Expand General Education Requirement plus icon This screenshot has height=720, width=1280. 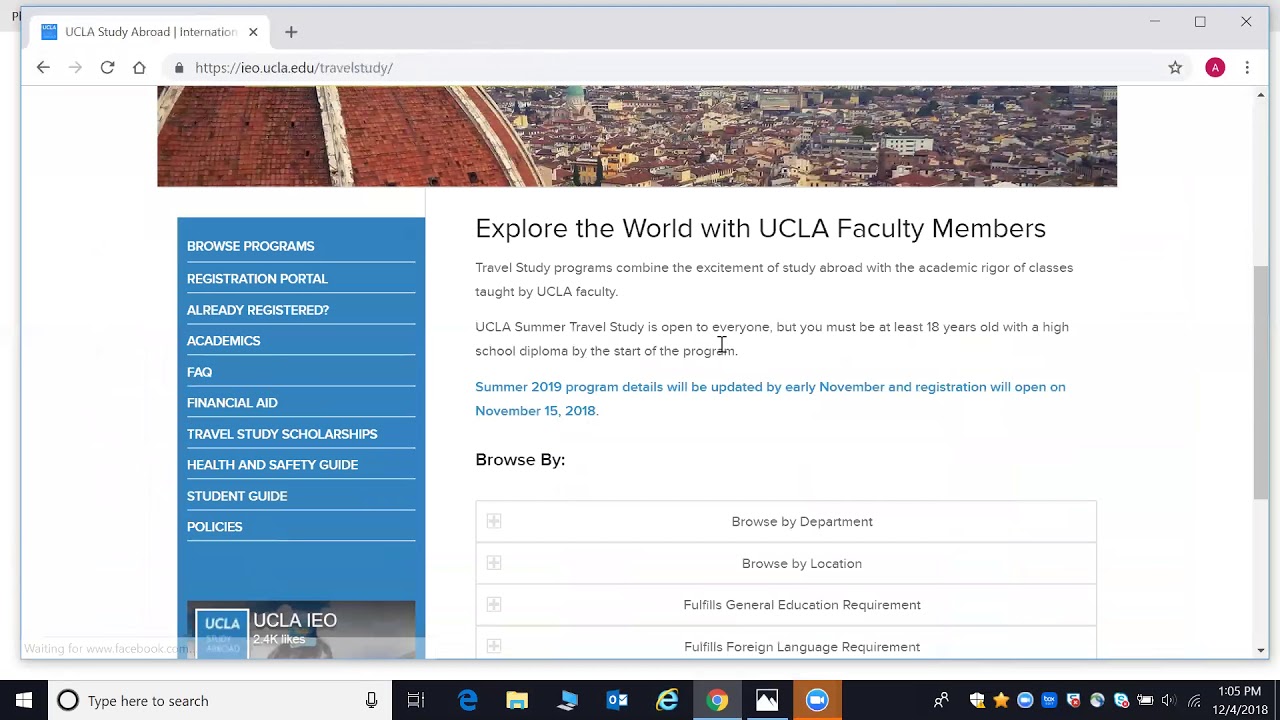coord(494,604)
